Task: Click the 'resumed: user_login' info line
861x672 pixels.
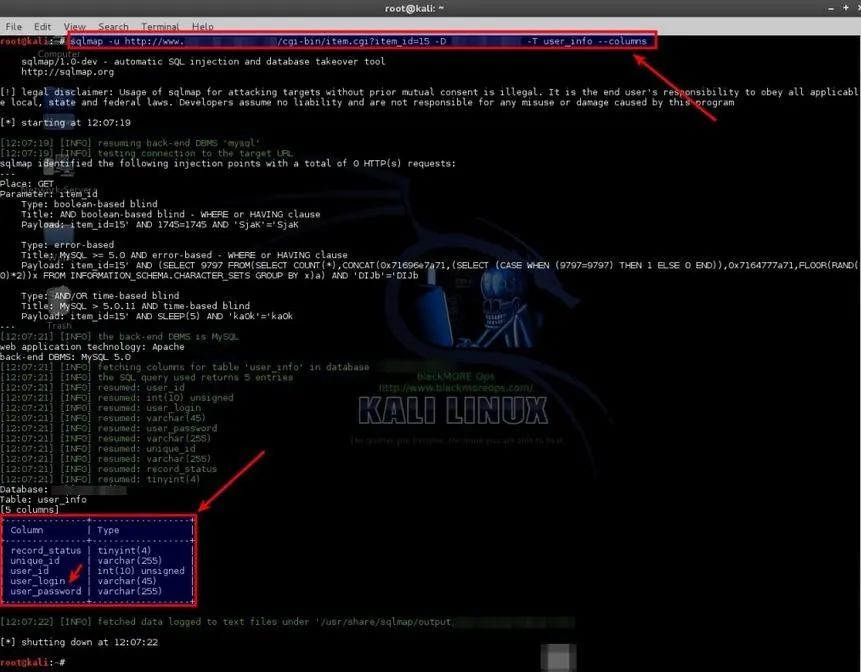Action: coord(100,408)
